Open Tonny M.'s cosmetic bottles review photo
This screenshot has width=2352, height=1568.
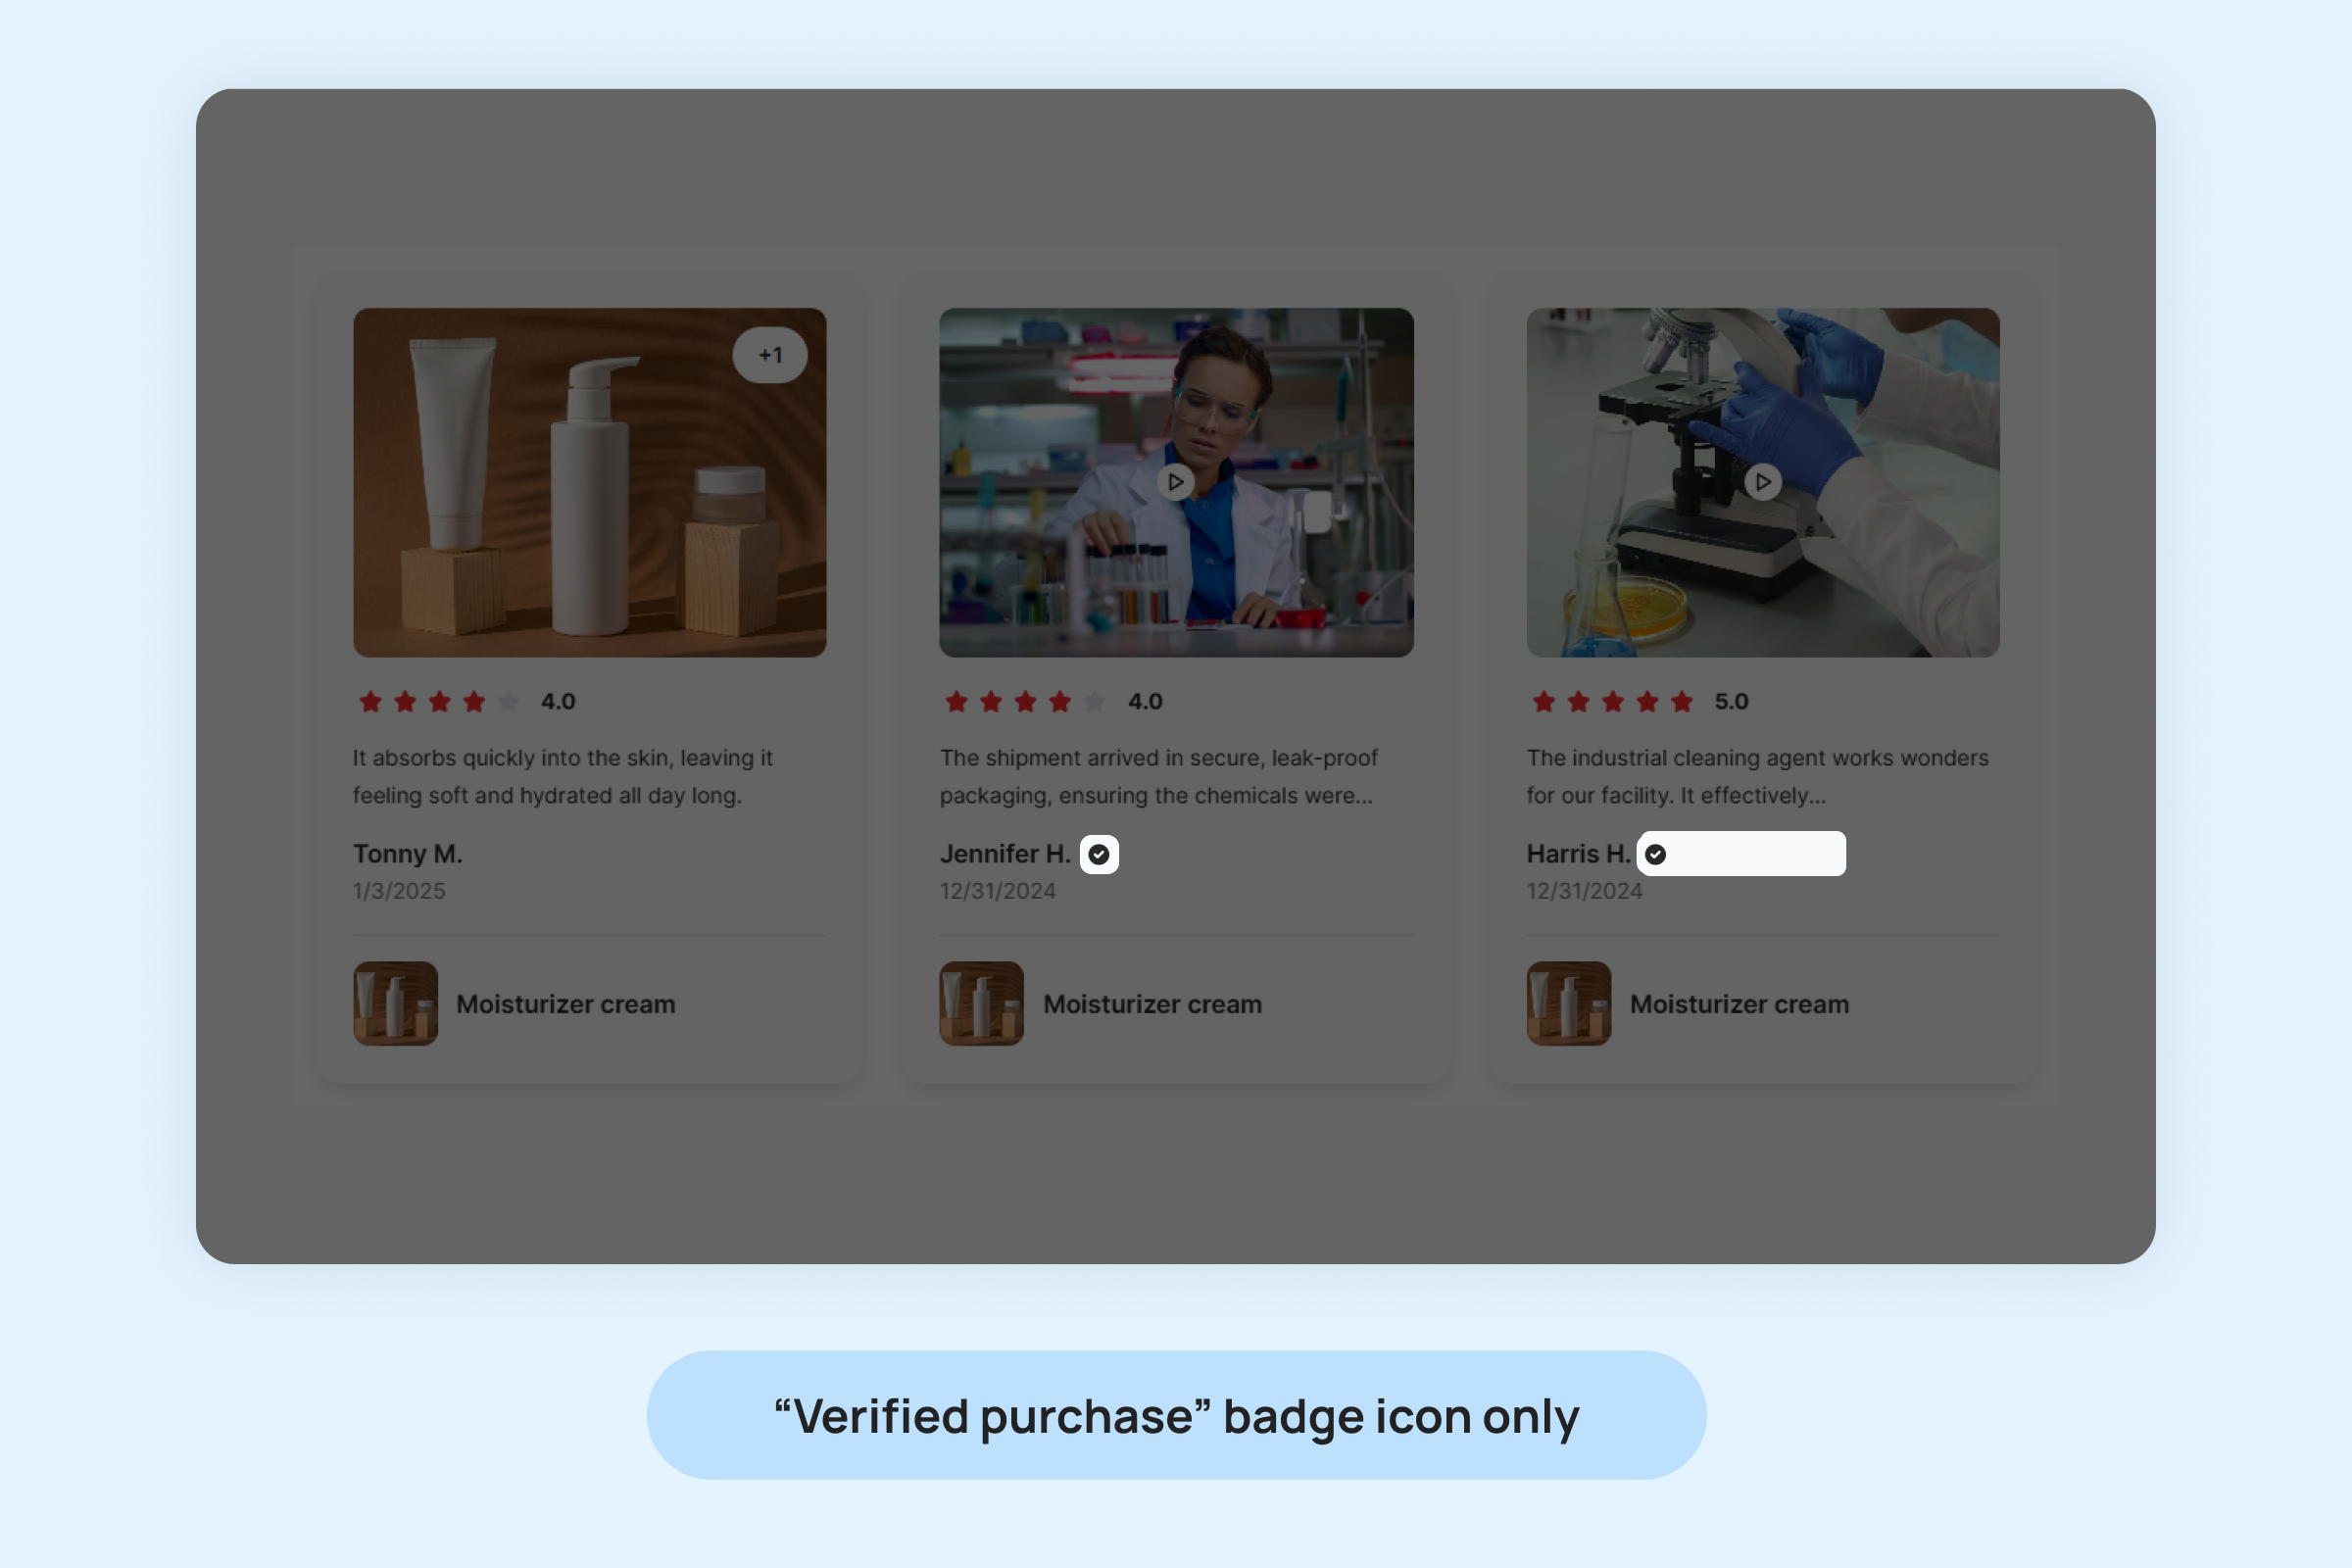pyautogui.click(x=589, y=482)
